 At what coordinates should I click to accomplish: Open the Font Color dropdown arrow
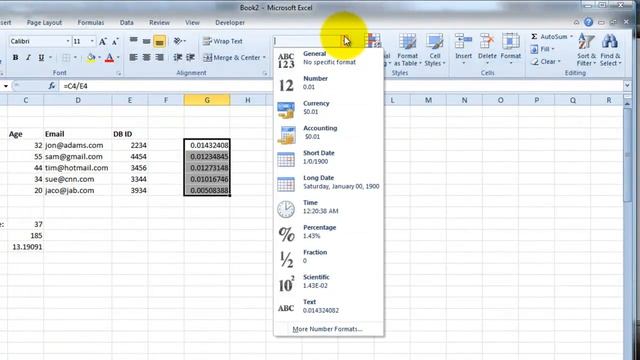pos(118,58)
